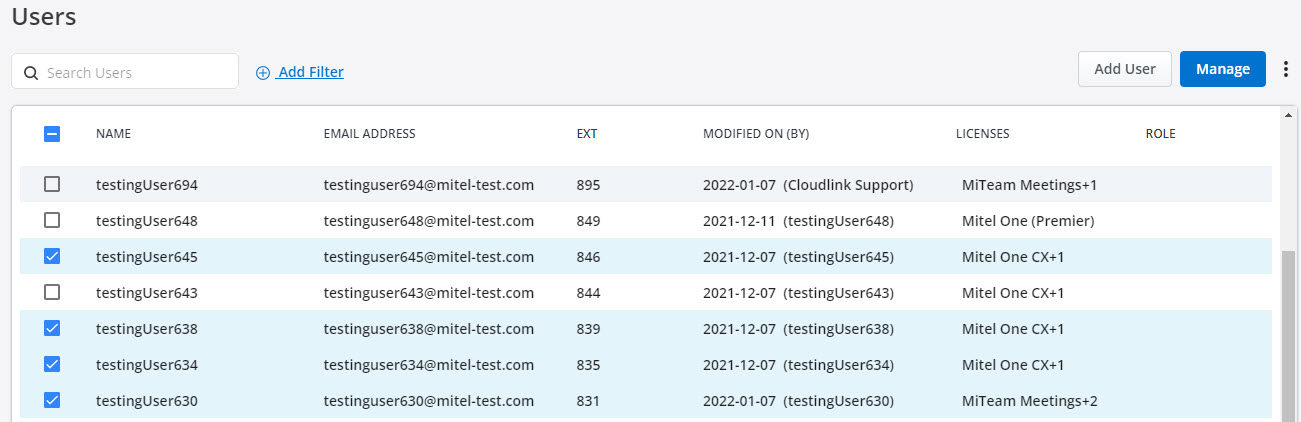Click the scrollbar up arrow

(x=1286, y=114)
